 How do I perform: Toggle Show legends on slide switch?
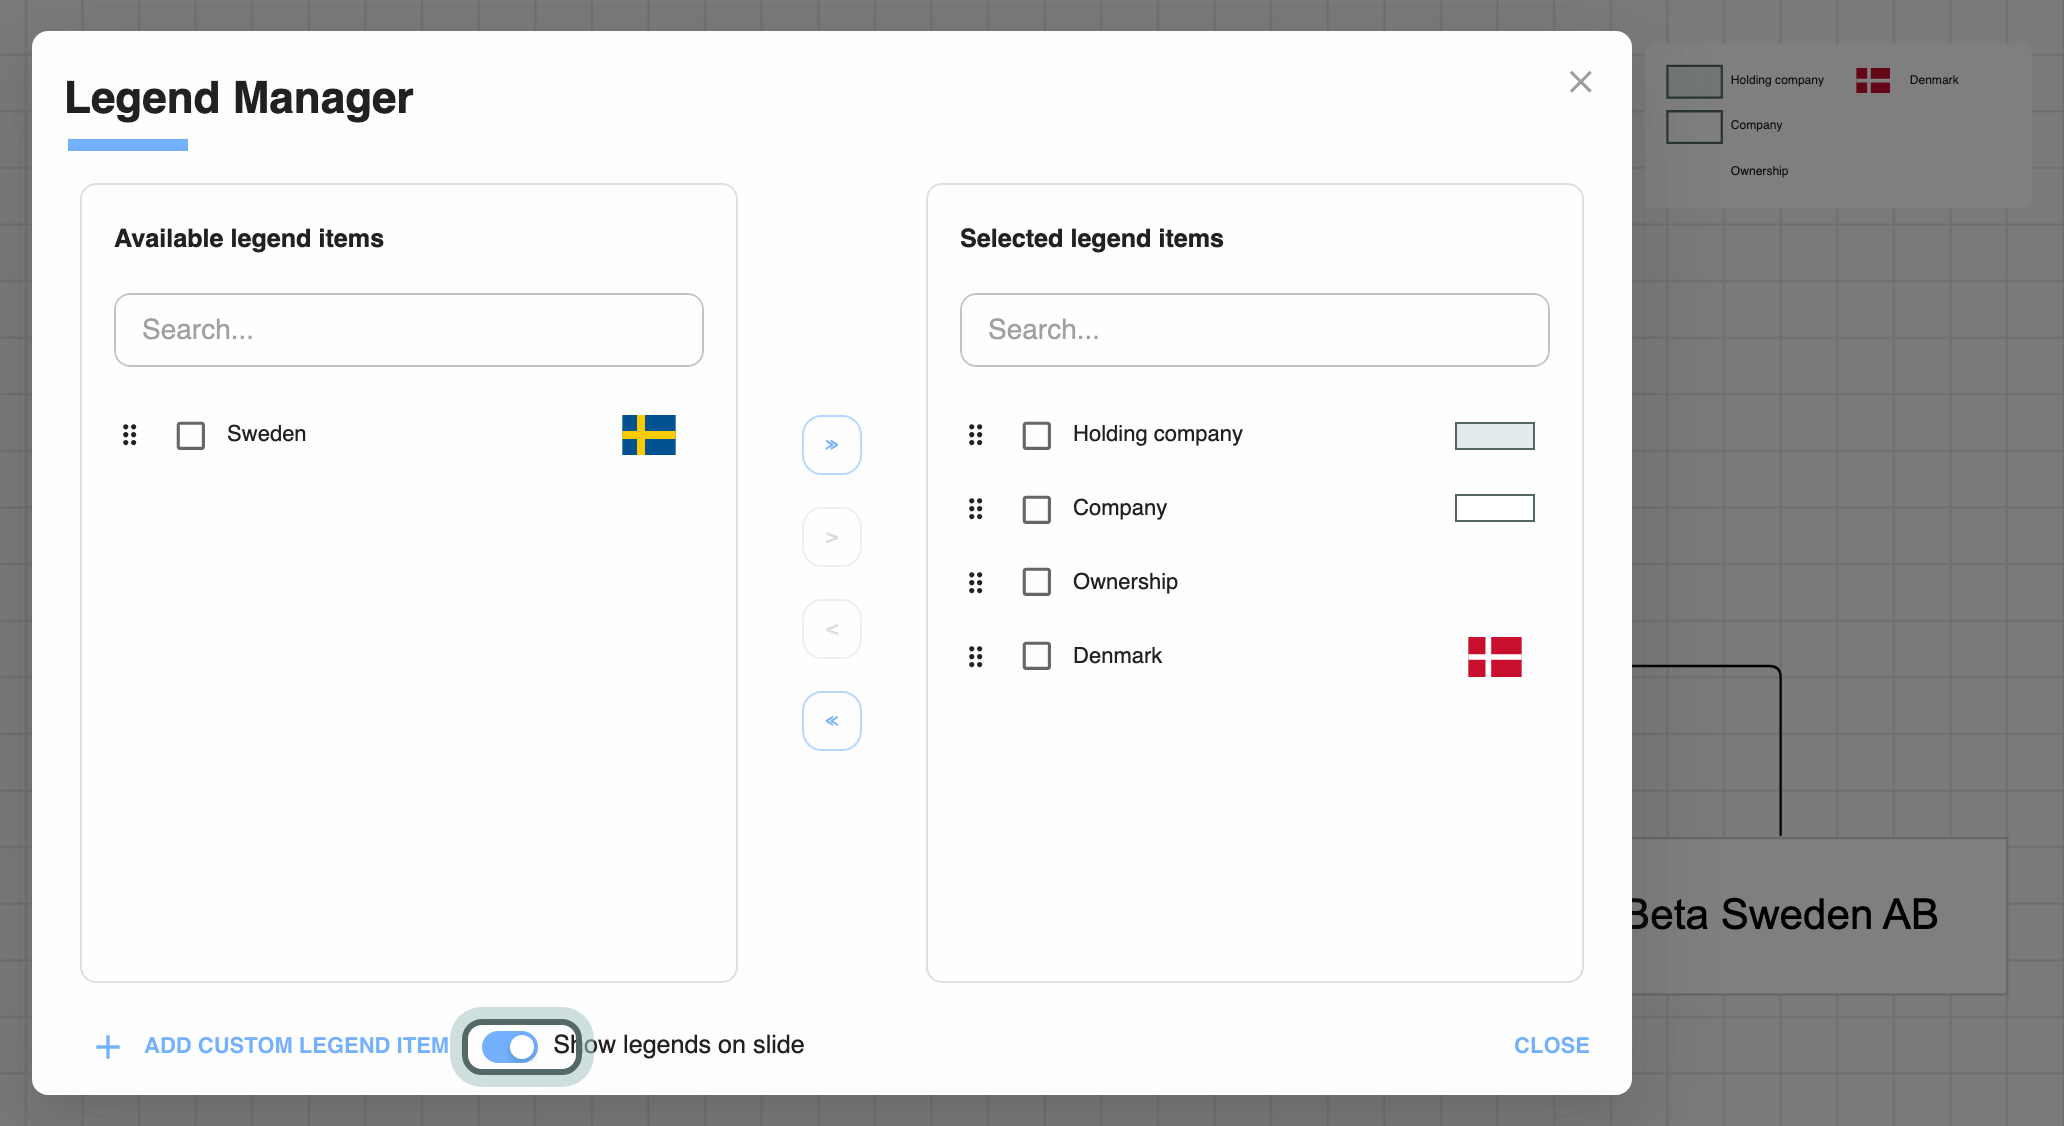click(x=510, y=1046)
